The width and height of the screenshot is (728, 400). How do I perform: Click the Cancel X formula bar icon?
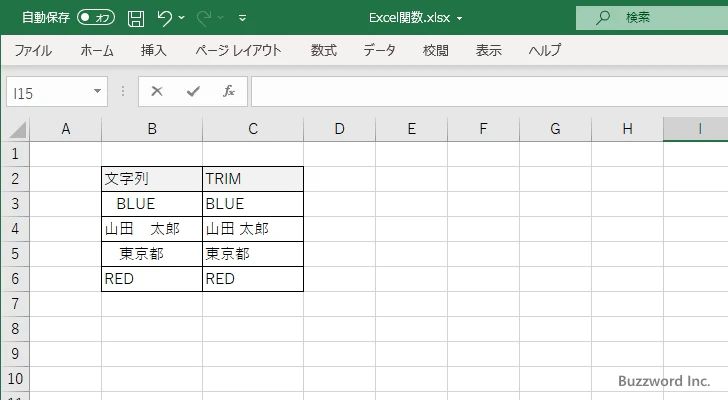click(157, 91)
